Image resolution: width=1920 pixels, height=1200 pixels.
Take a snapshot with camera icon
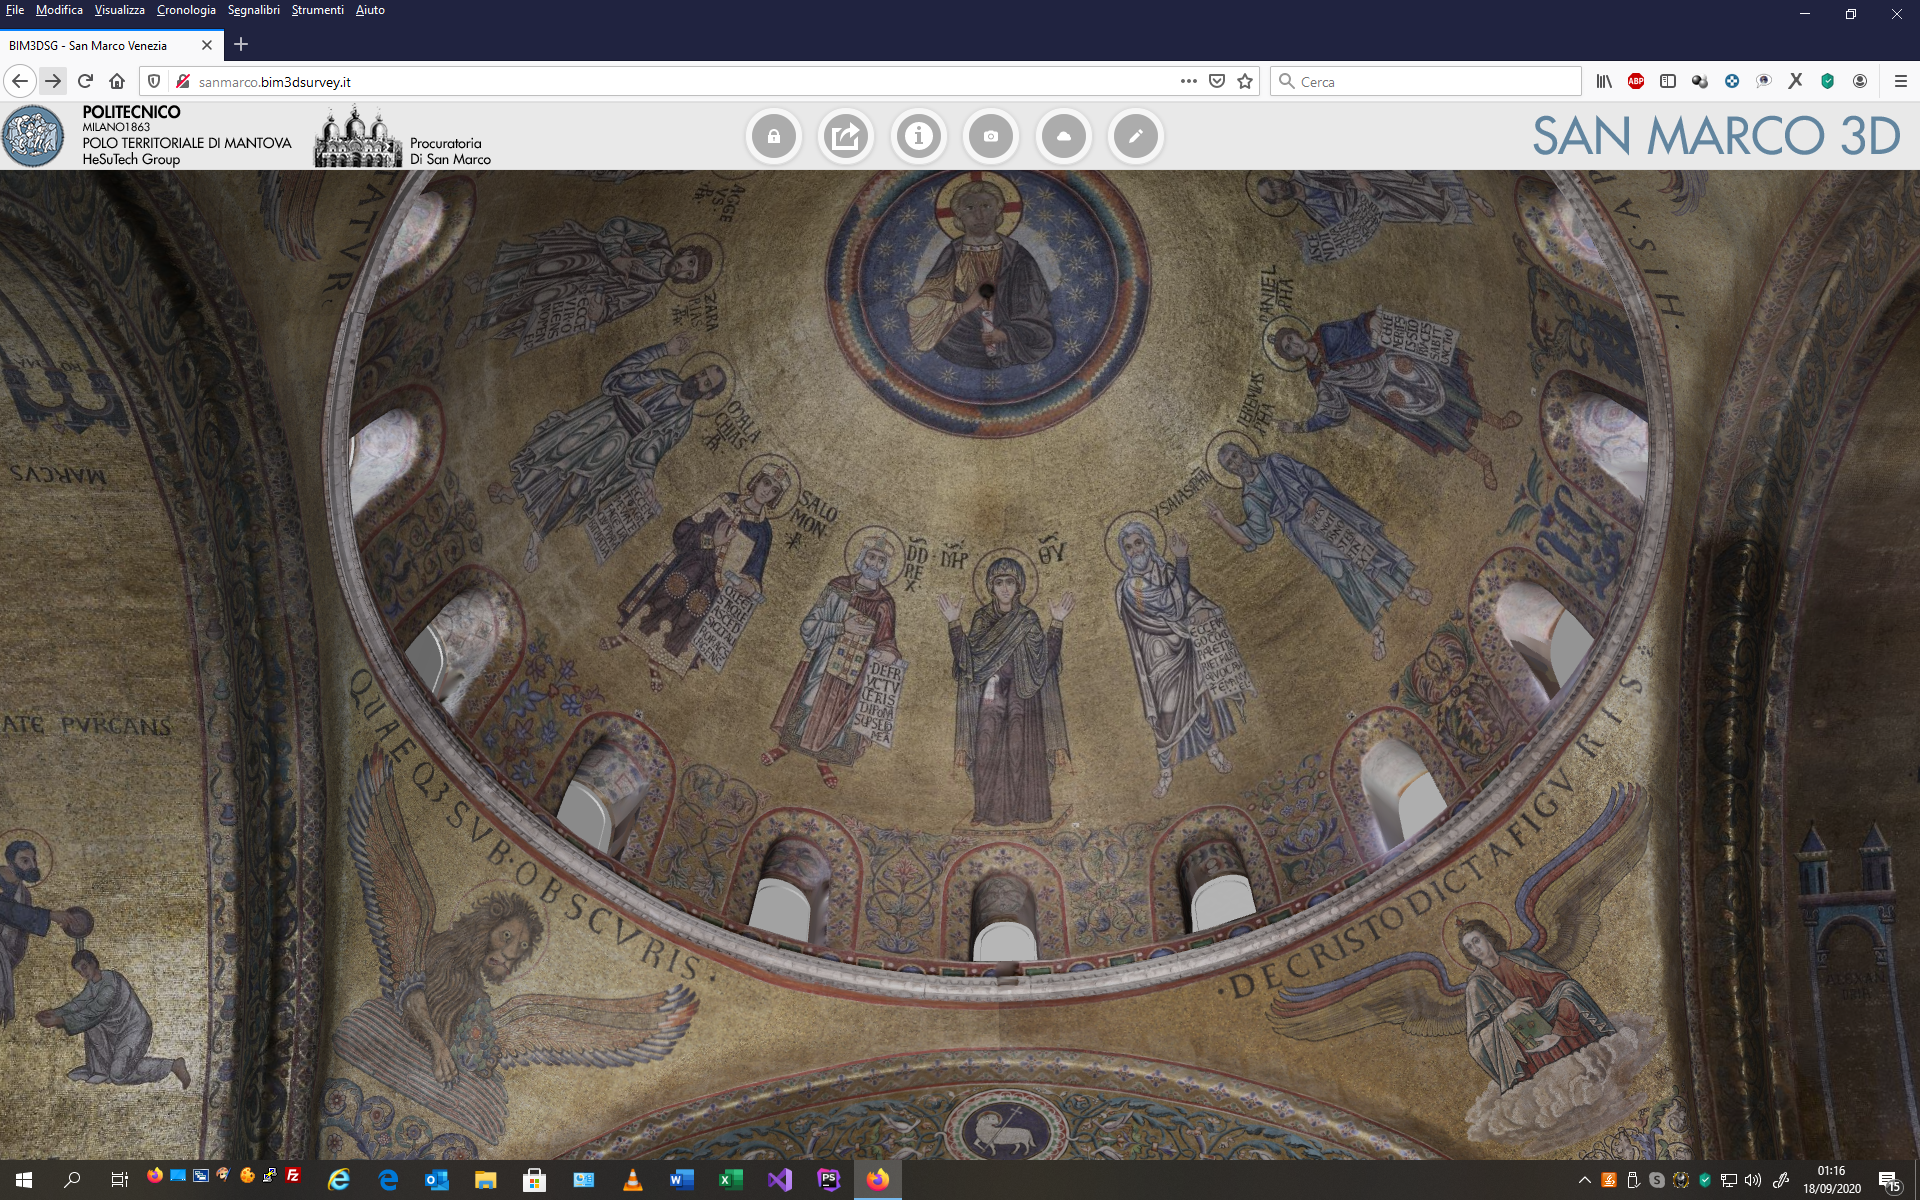pos(991,136)
